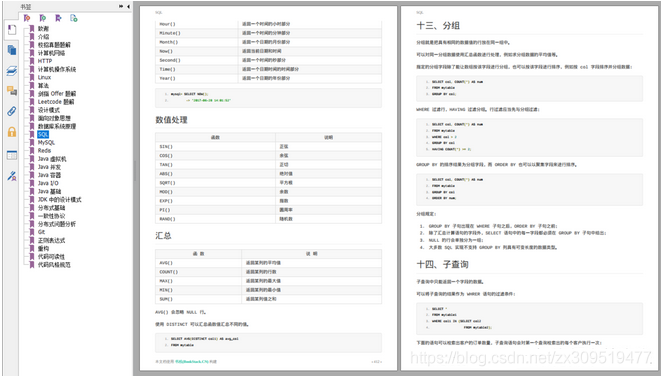Expand the bookmarks panel with double-arrow button
Viewport: 661px width, 376px height.
[x=121, y=6]
